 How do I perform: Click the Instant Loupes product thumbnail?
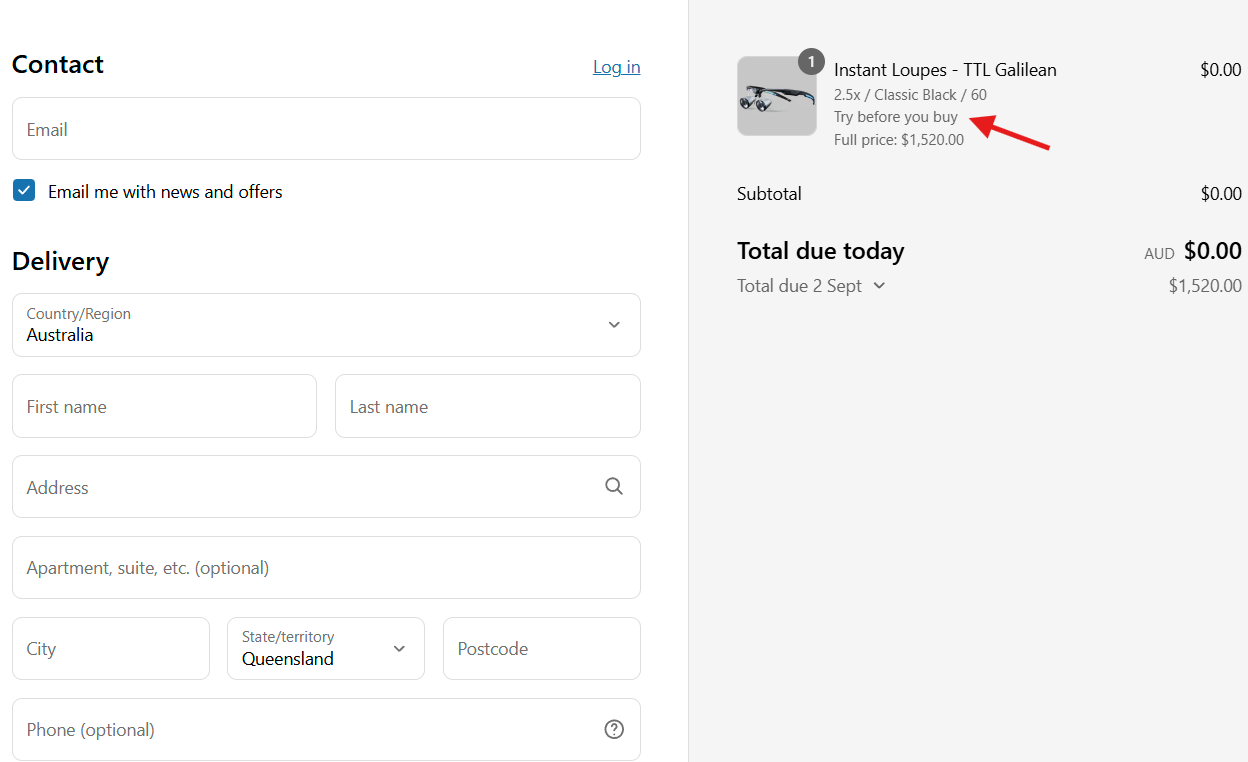[x=776, y=97]
